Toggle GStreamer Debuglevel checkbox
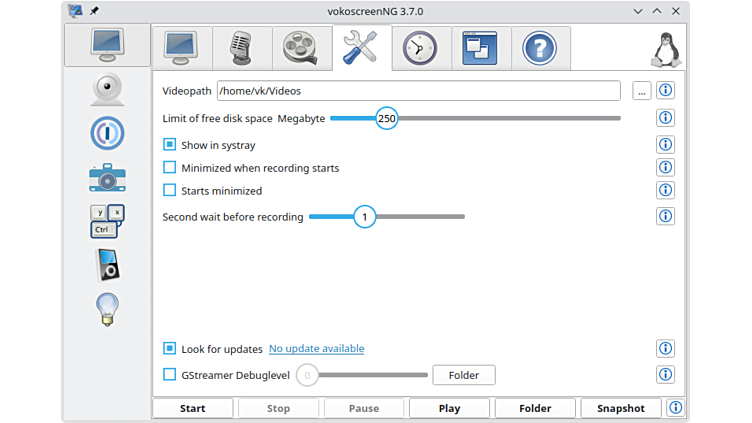752x423 pixels. tap(170, 375)
